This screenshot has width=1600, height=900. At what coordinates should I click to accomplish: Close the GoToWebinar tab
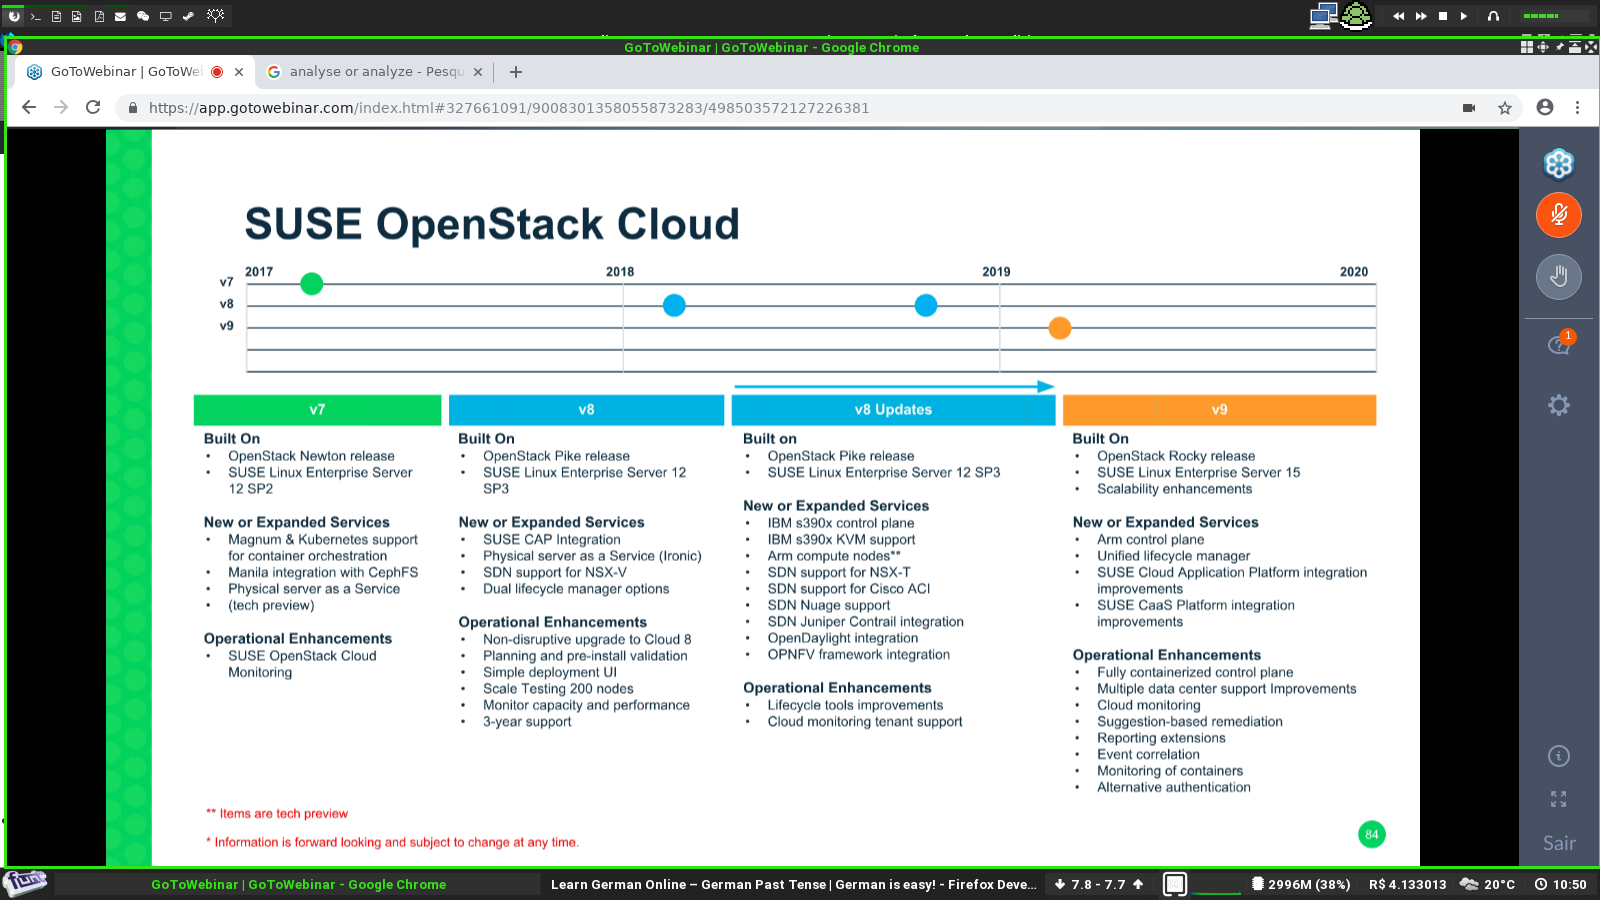tap(239, 72)
